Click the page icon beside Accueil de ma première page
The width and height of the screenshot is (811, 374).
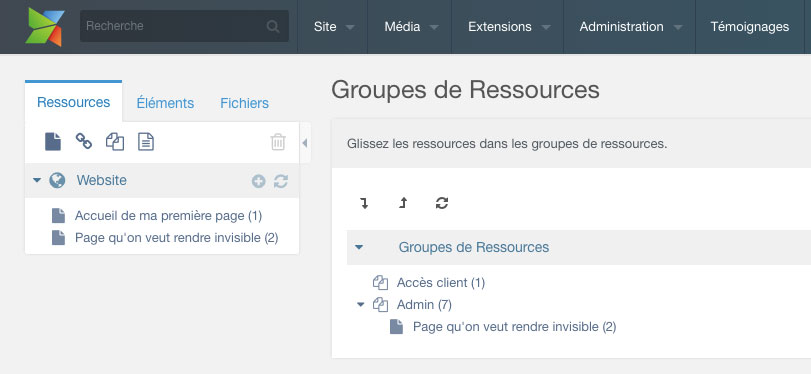pyautogui.click(x=58, y=216)
